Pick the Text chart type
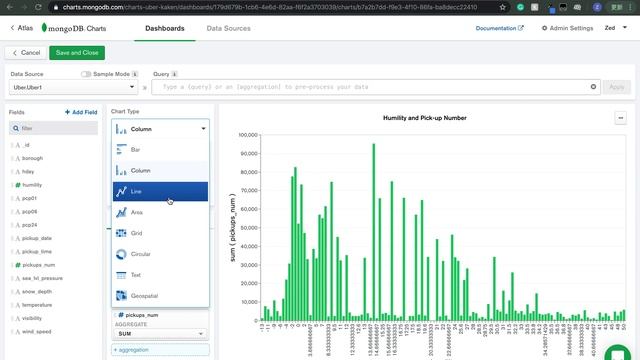Viewport: 640px width, 360px height. pos(160,275)
